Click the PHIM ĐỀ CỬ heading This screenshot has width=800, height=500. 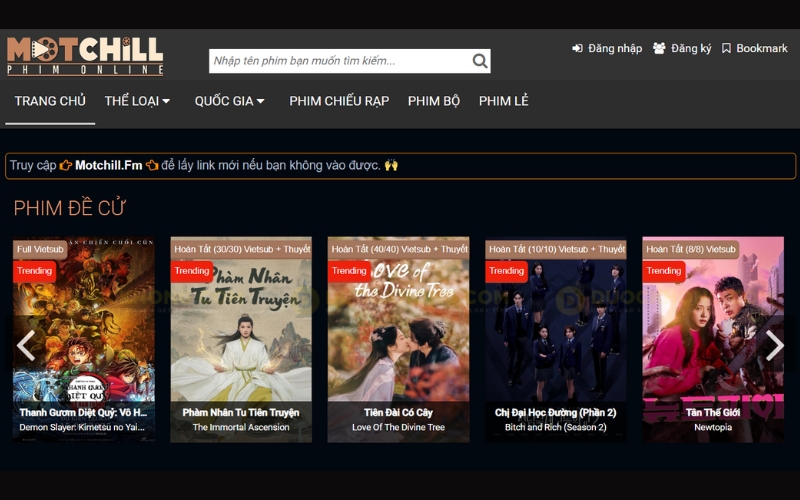[x=69, y=208]
